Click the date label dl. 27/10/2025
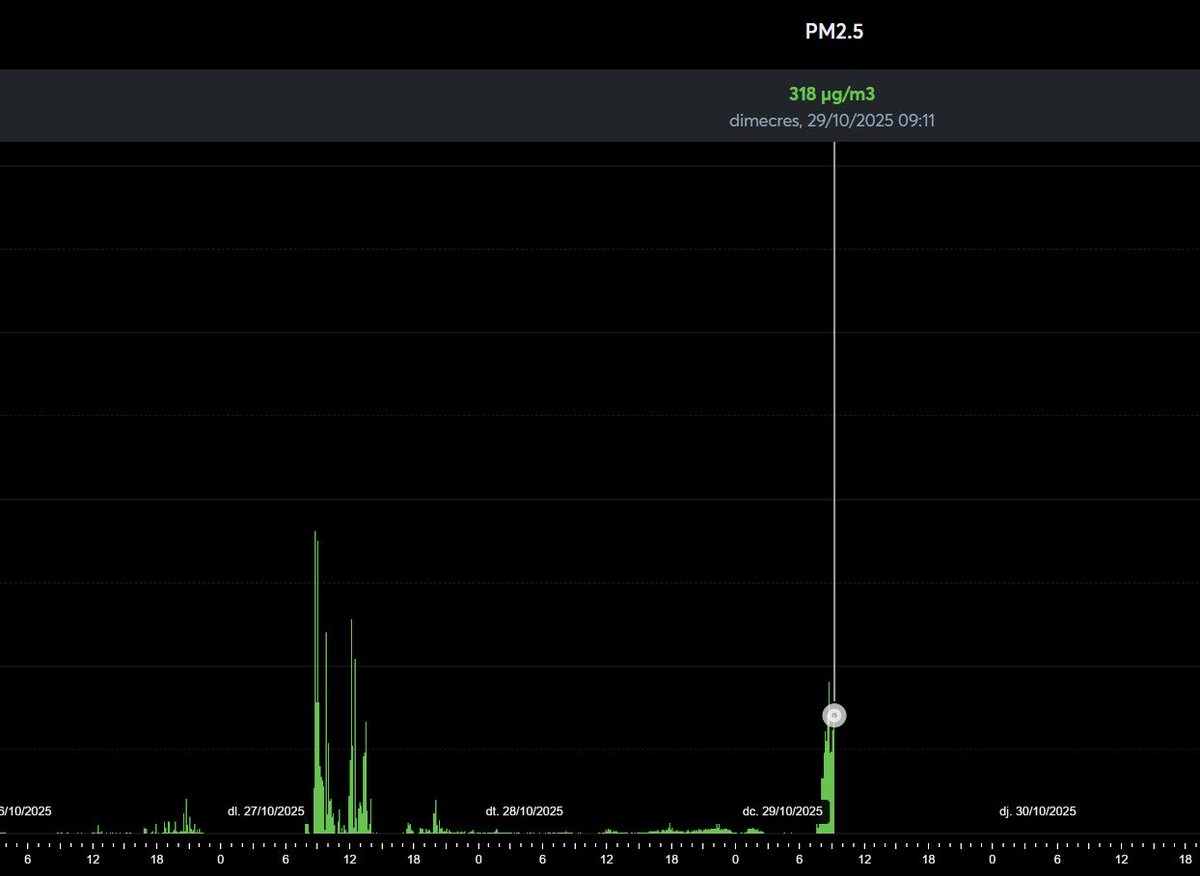The height and width of the screenshot is (876, 1200). [266, 811]
